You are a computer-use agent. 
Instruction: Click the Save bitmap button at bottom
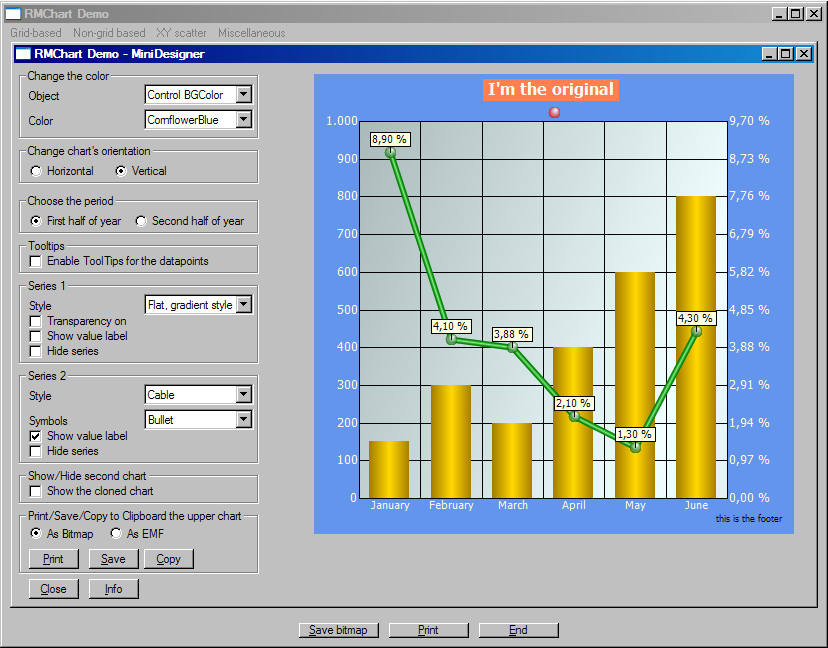pos(338,630)
